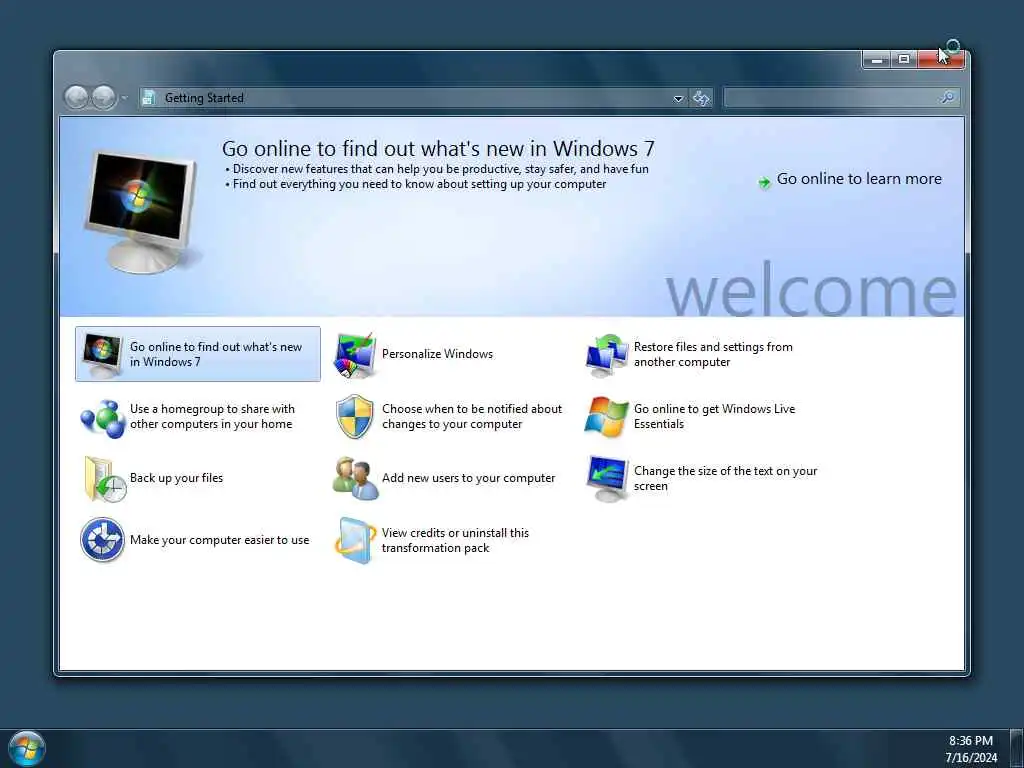Click the Getting Started address bar icon
Viewport: 1024px width, 768px height.
pyautogui.click(x=149, y=98)
